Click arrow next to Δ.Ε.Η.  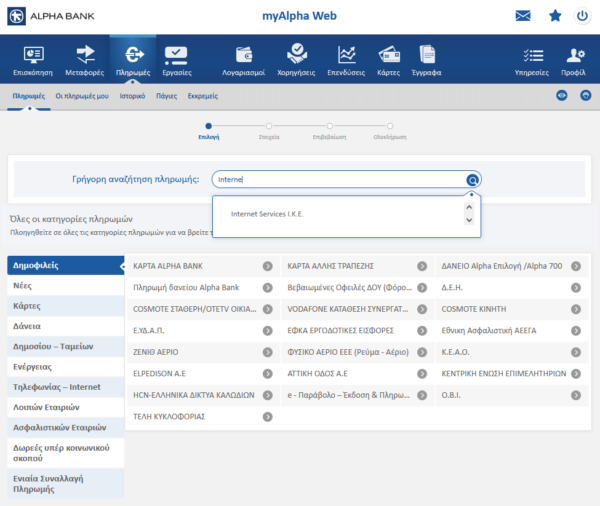(576, 287)
